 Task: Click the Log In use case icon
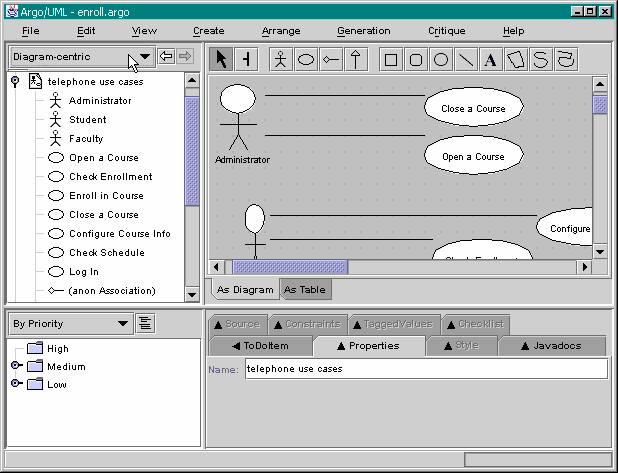[x=56, y=272]
